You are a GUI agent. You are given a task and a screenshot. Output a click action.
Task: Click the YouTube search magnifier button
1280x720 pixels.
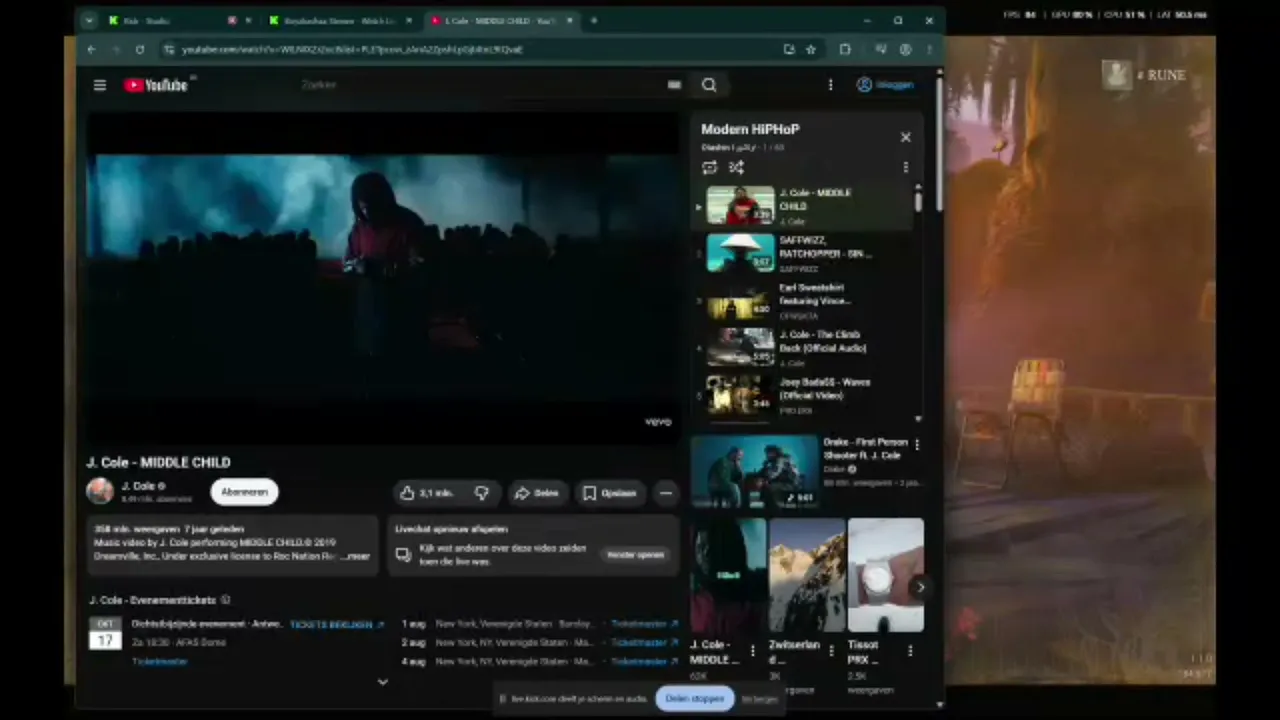pos(709,85)
